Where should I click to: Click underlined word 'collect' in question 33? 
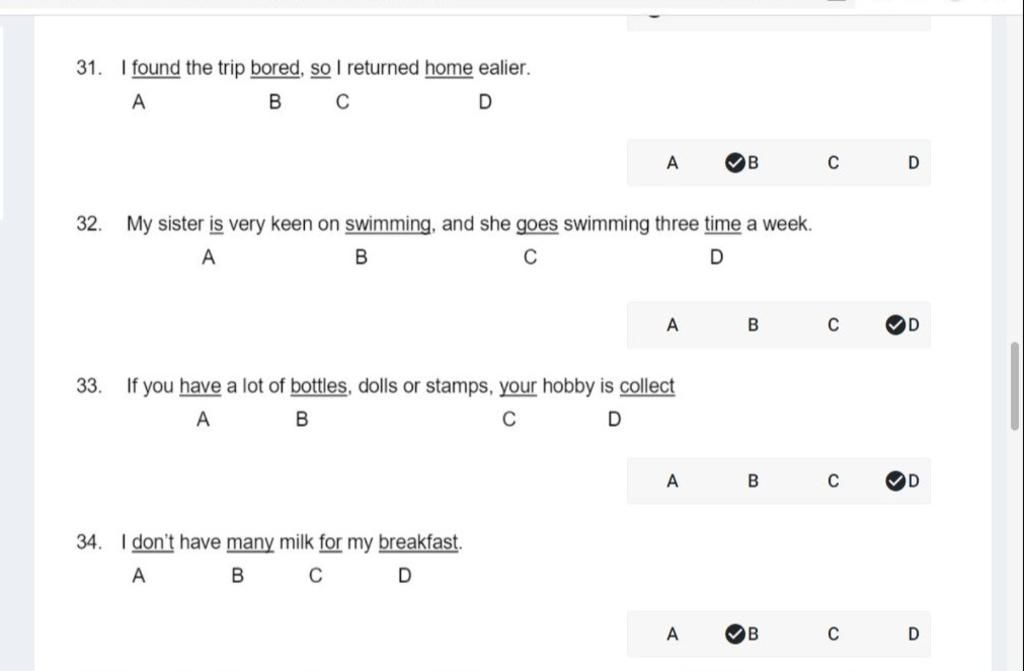click(x=647, y=386)
